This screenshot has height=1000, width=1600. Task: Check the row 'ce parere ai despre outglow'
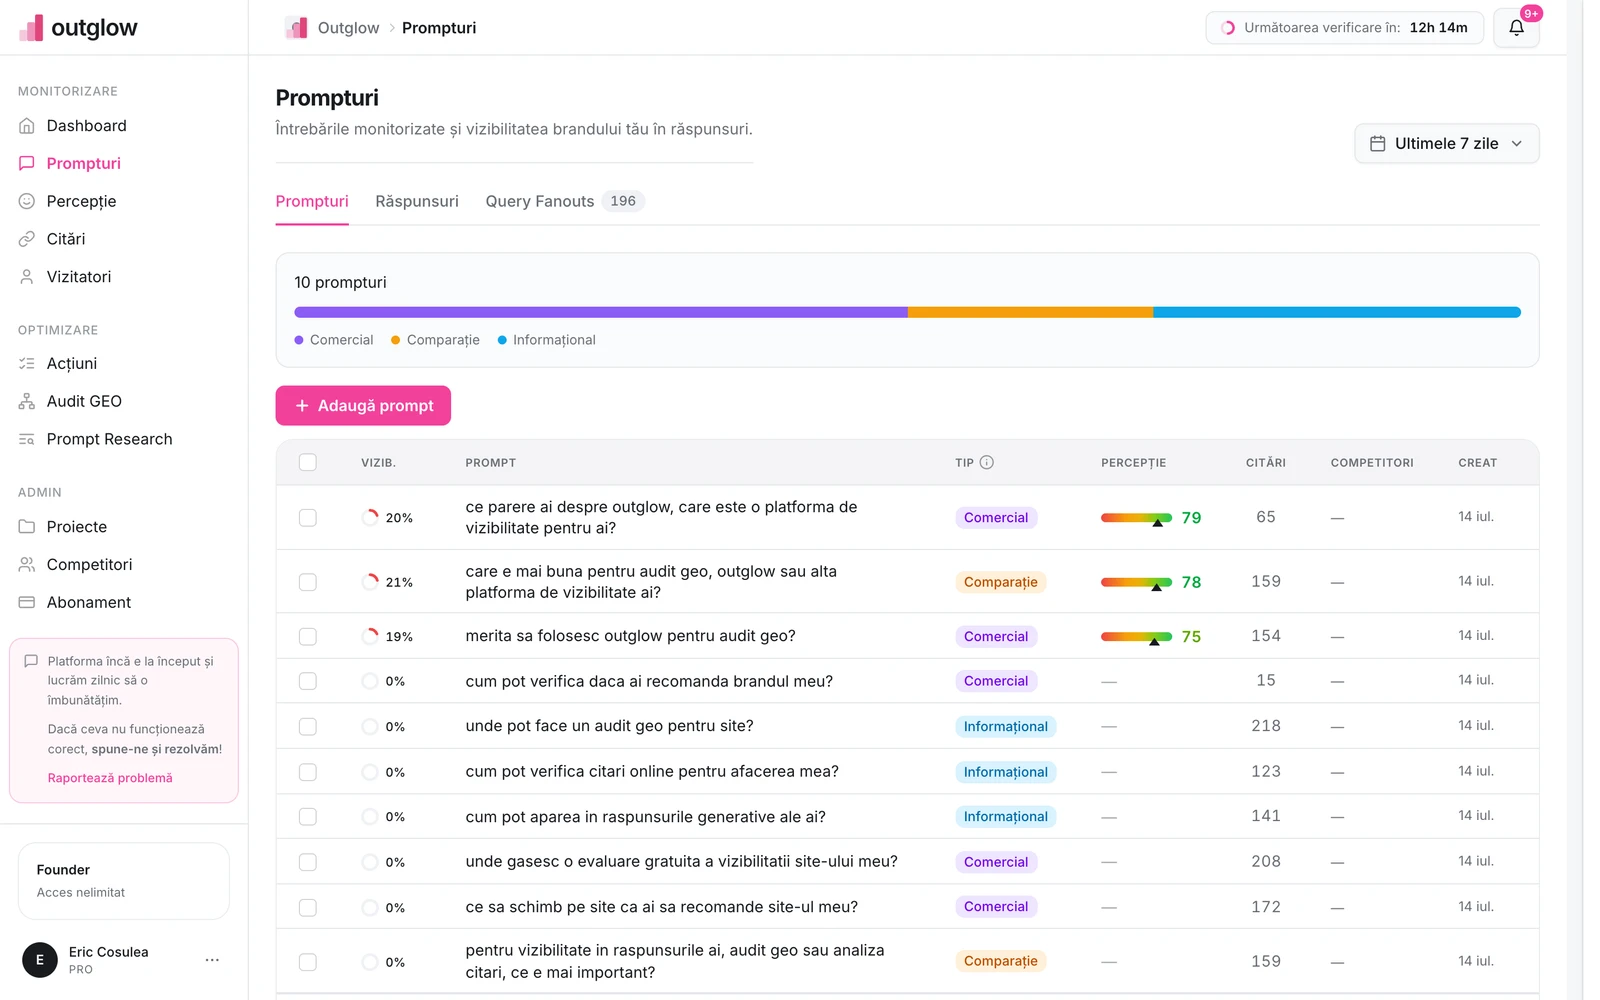click(x=308, y=518)
